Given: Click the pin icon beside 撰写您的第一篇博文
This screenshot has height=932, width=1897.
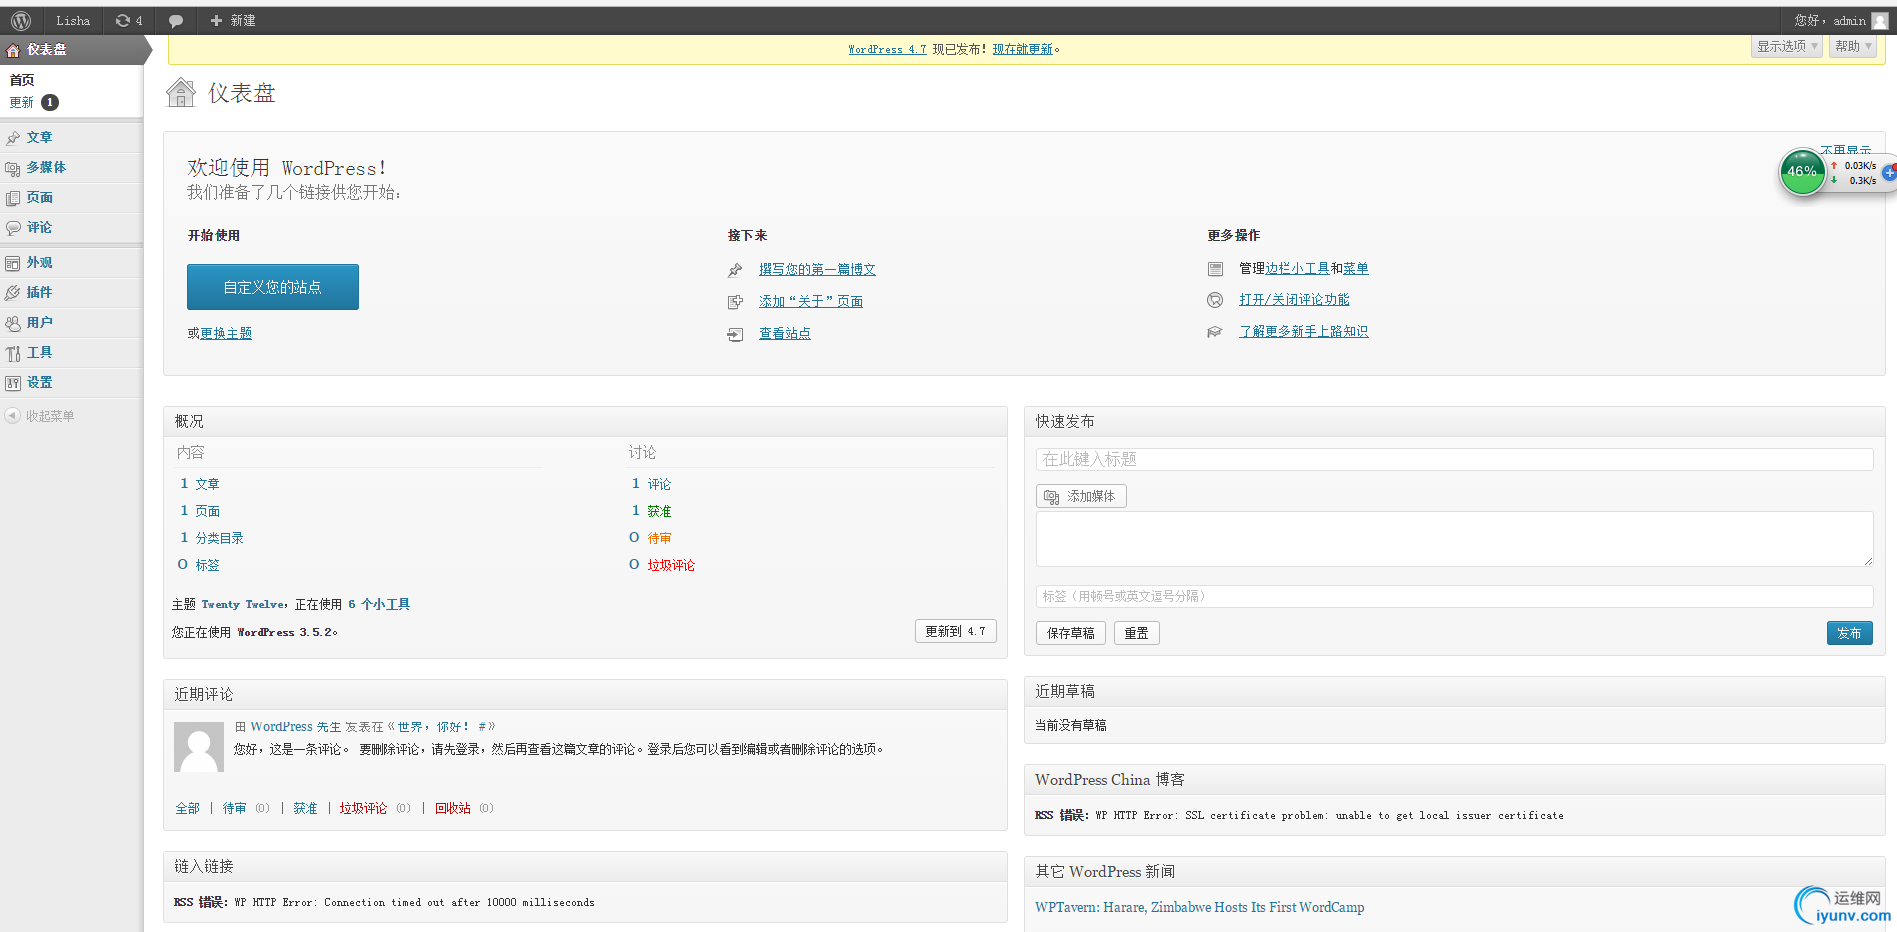Looking at the screenshot, I should pos(735,270).
